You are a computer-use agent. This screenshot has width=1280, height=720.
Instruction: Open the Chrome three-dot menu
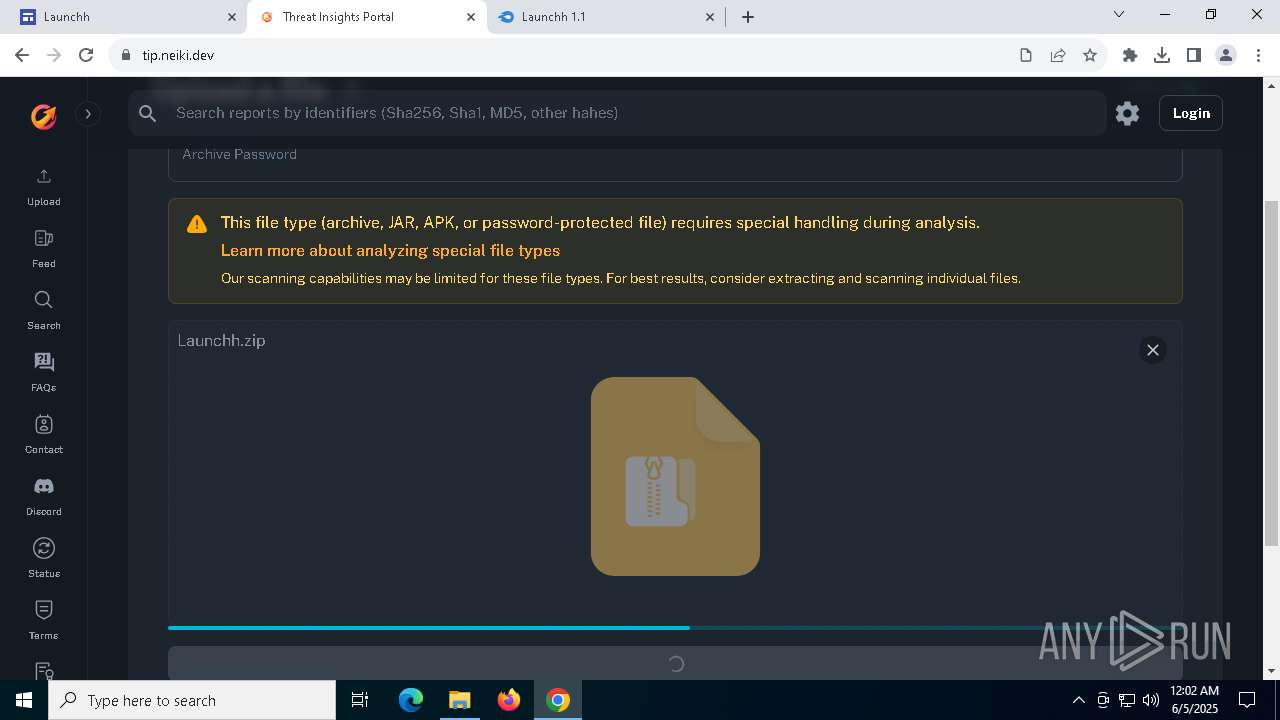pos(1258,55)
